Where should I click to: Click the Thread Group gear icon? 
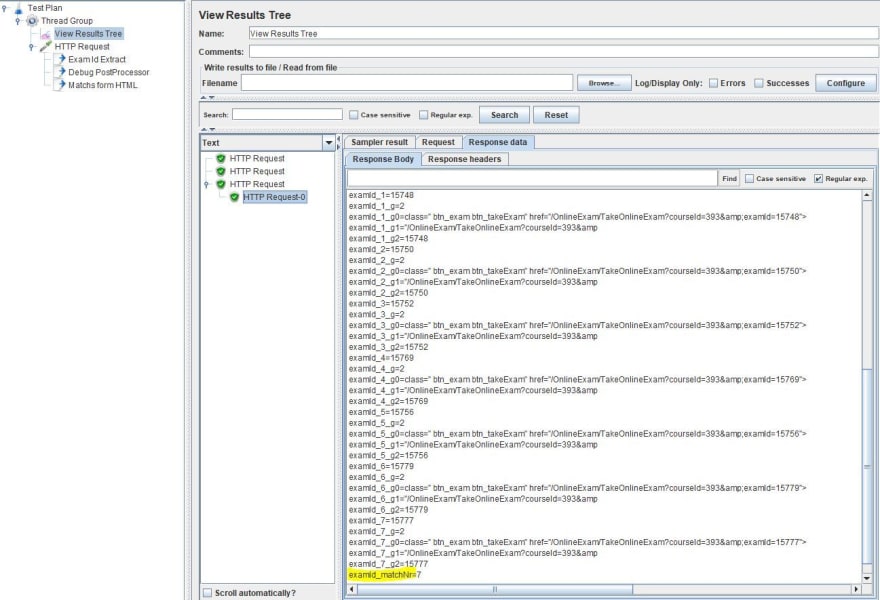click(33, 21)
